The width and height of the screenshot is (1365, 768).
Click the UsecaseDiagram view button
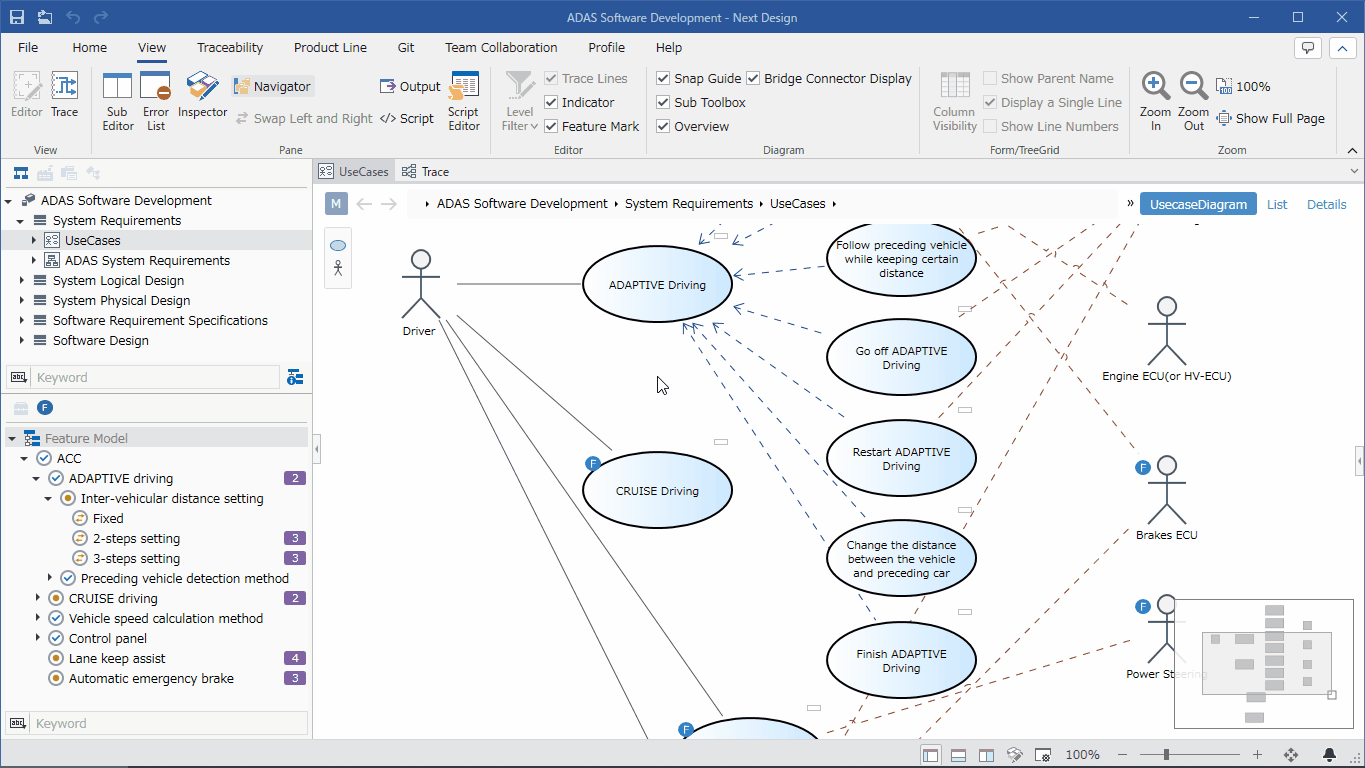[x=1199, y=204]
